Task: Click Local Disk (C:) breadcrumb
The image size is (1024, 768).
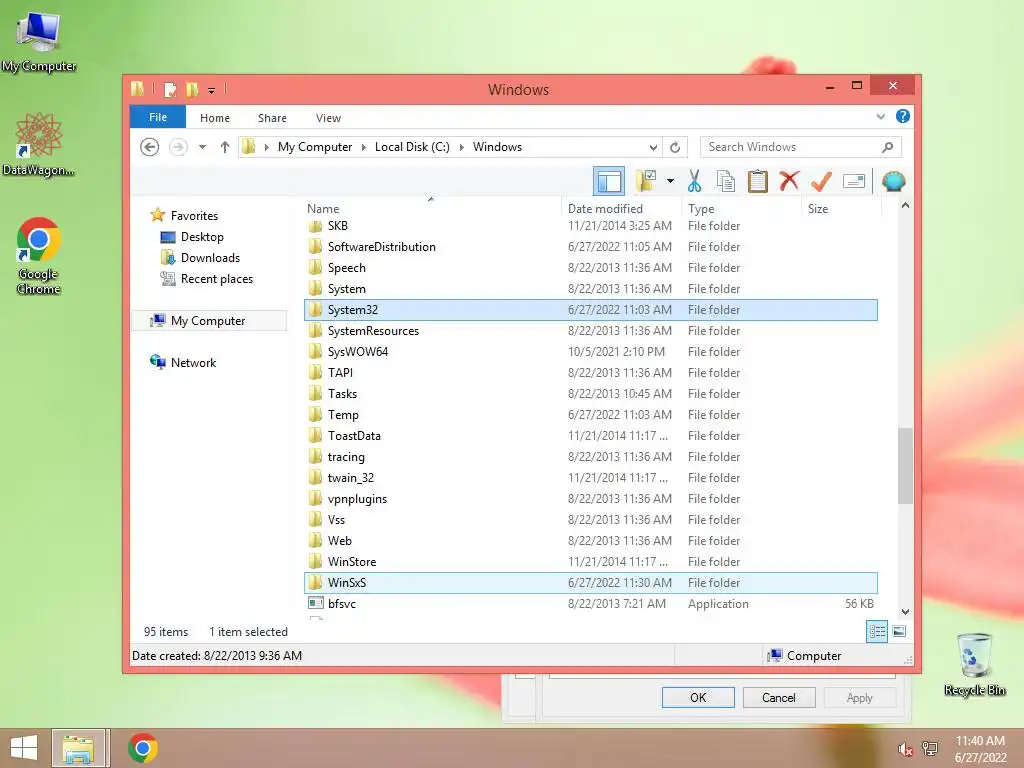Action: click(x=412, y=147)
